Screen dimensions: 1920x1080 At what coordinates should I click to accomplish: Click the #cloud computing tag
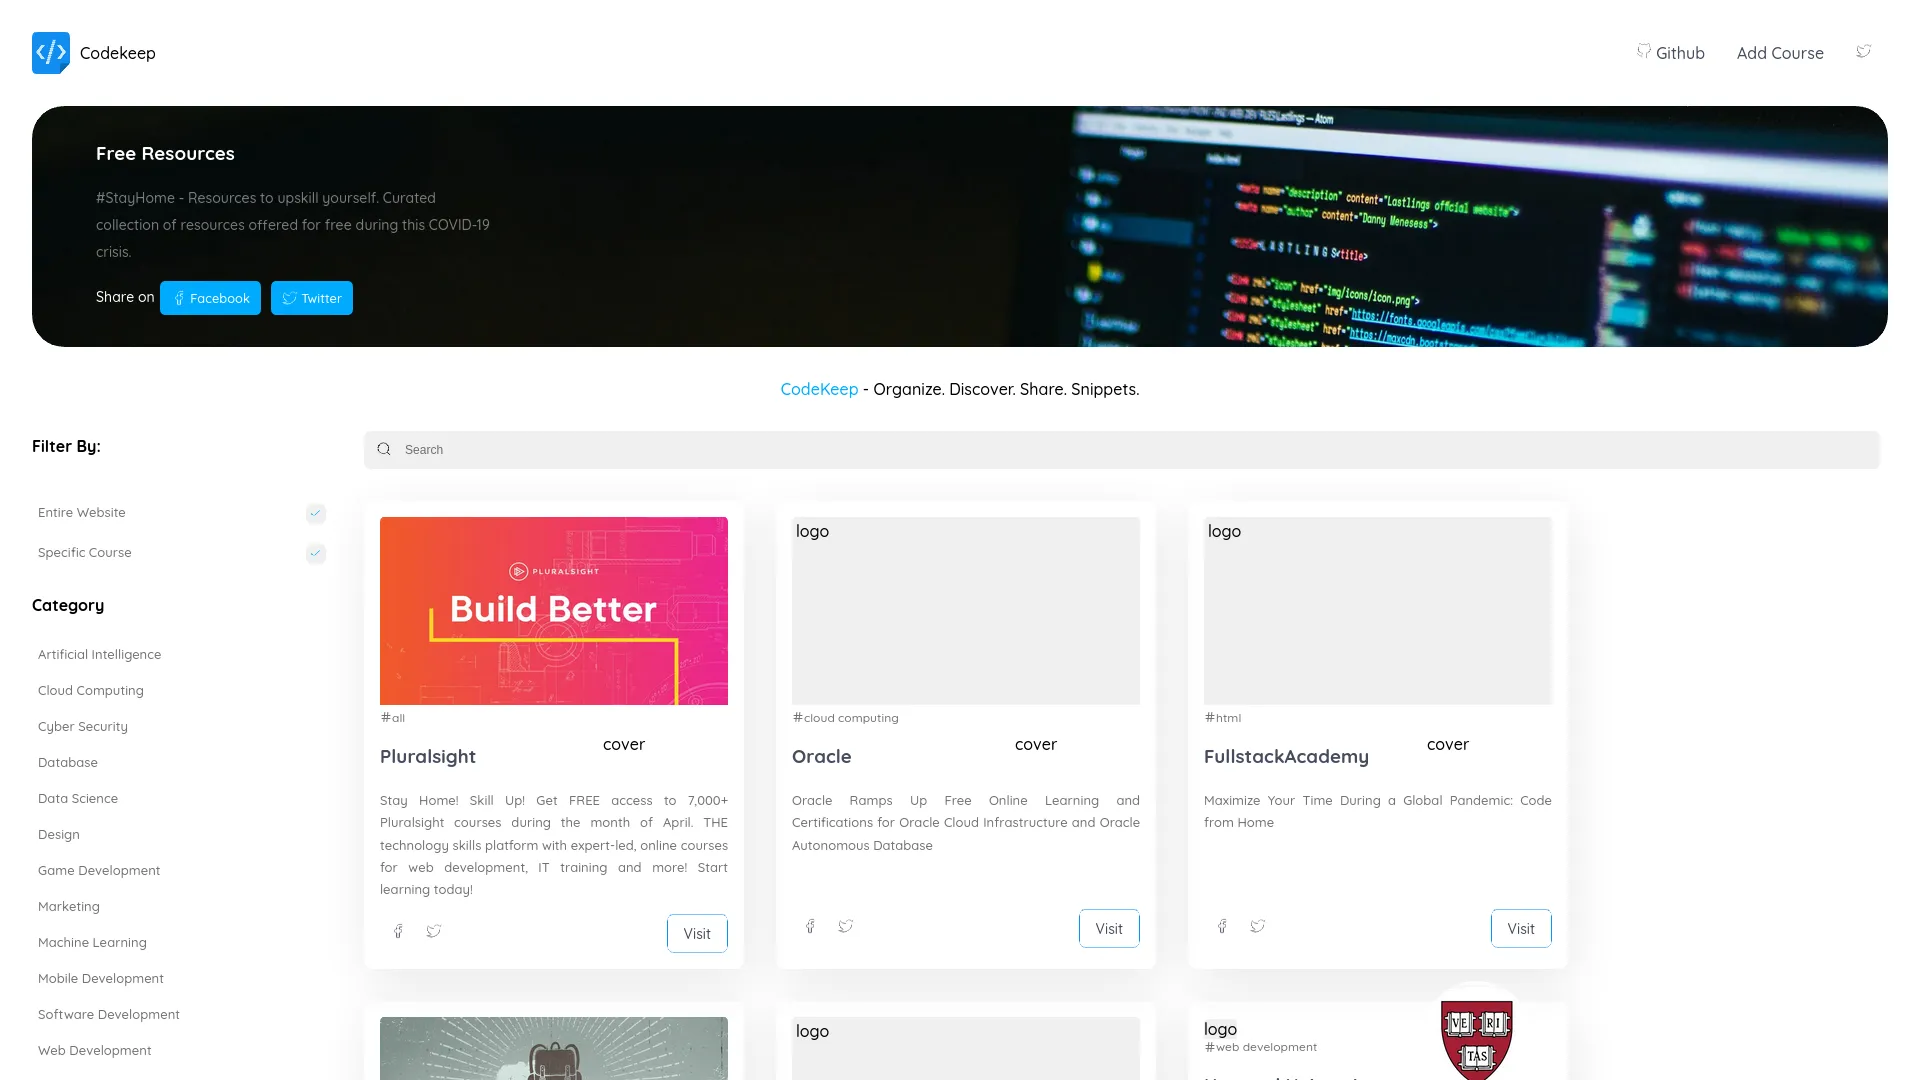pos(845,718)
